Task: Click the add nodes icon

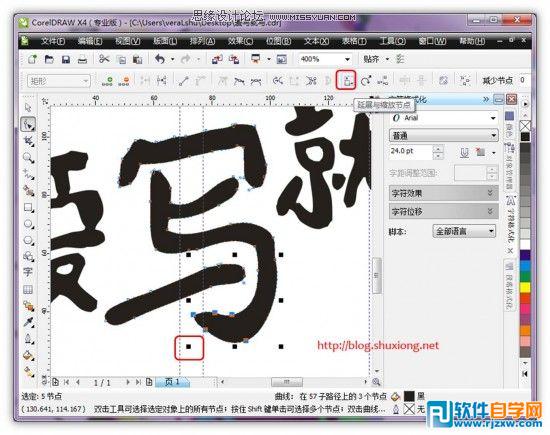Action: point(107,81)
